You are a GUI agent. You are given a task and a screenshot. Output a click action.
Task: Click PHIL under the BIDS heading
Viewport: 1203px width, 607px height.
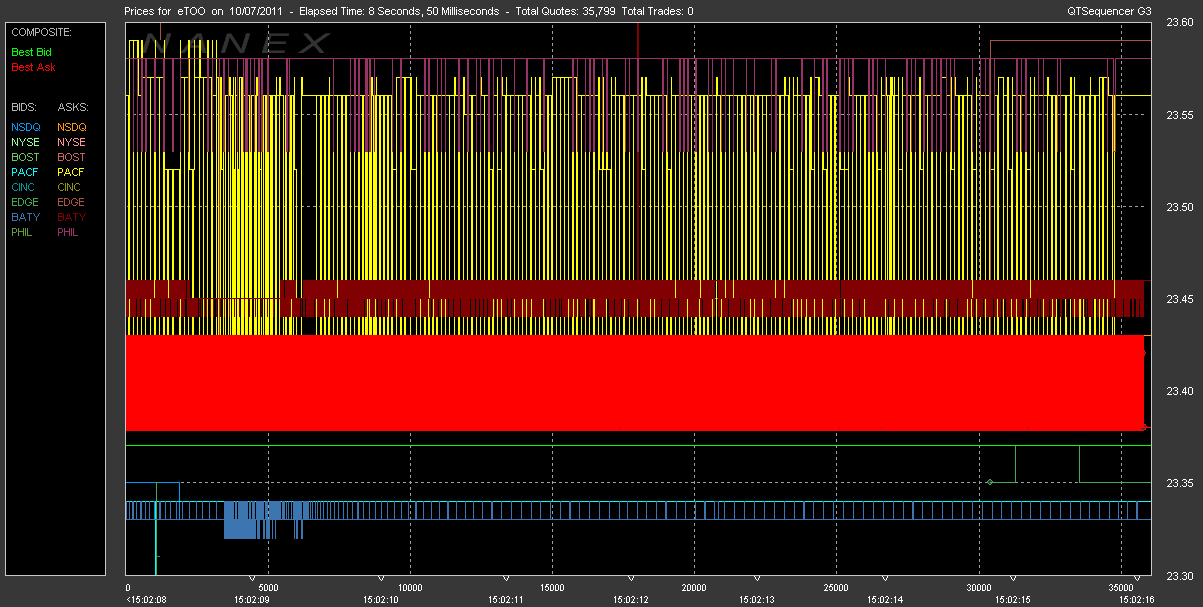pos(24,232)
